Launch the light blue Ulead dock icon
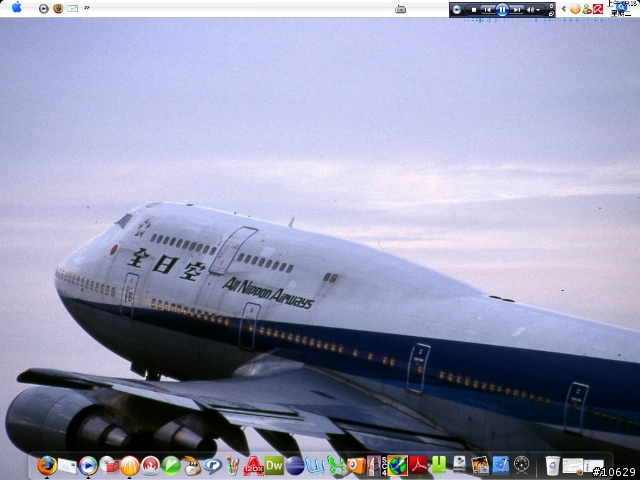Image resolution: width=640 pixels, height=480 pixels. click(x=315, y=466)
